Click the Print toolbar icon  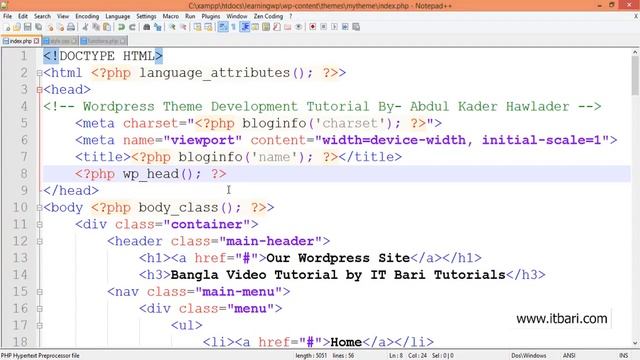(x=71, y=27)
